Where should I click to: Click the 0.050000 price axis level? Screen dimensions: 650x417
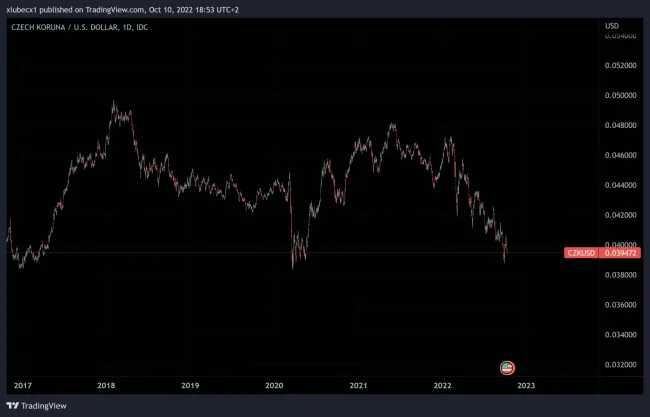[x=622, y=96]
